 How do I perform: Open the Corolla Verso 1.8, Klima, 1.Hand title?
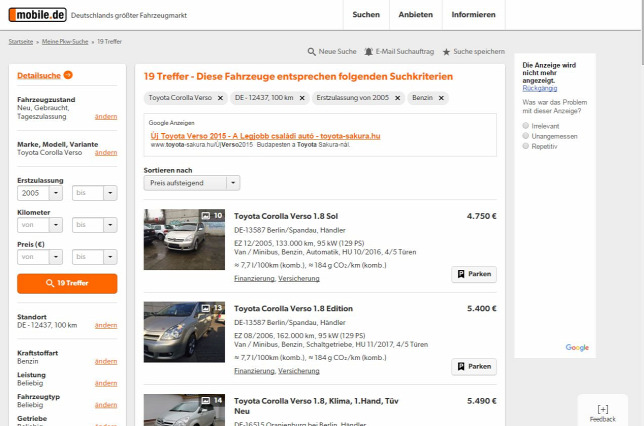click(316, 406)
